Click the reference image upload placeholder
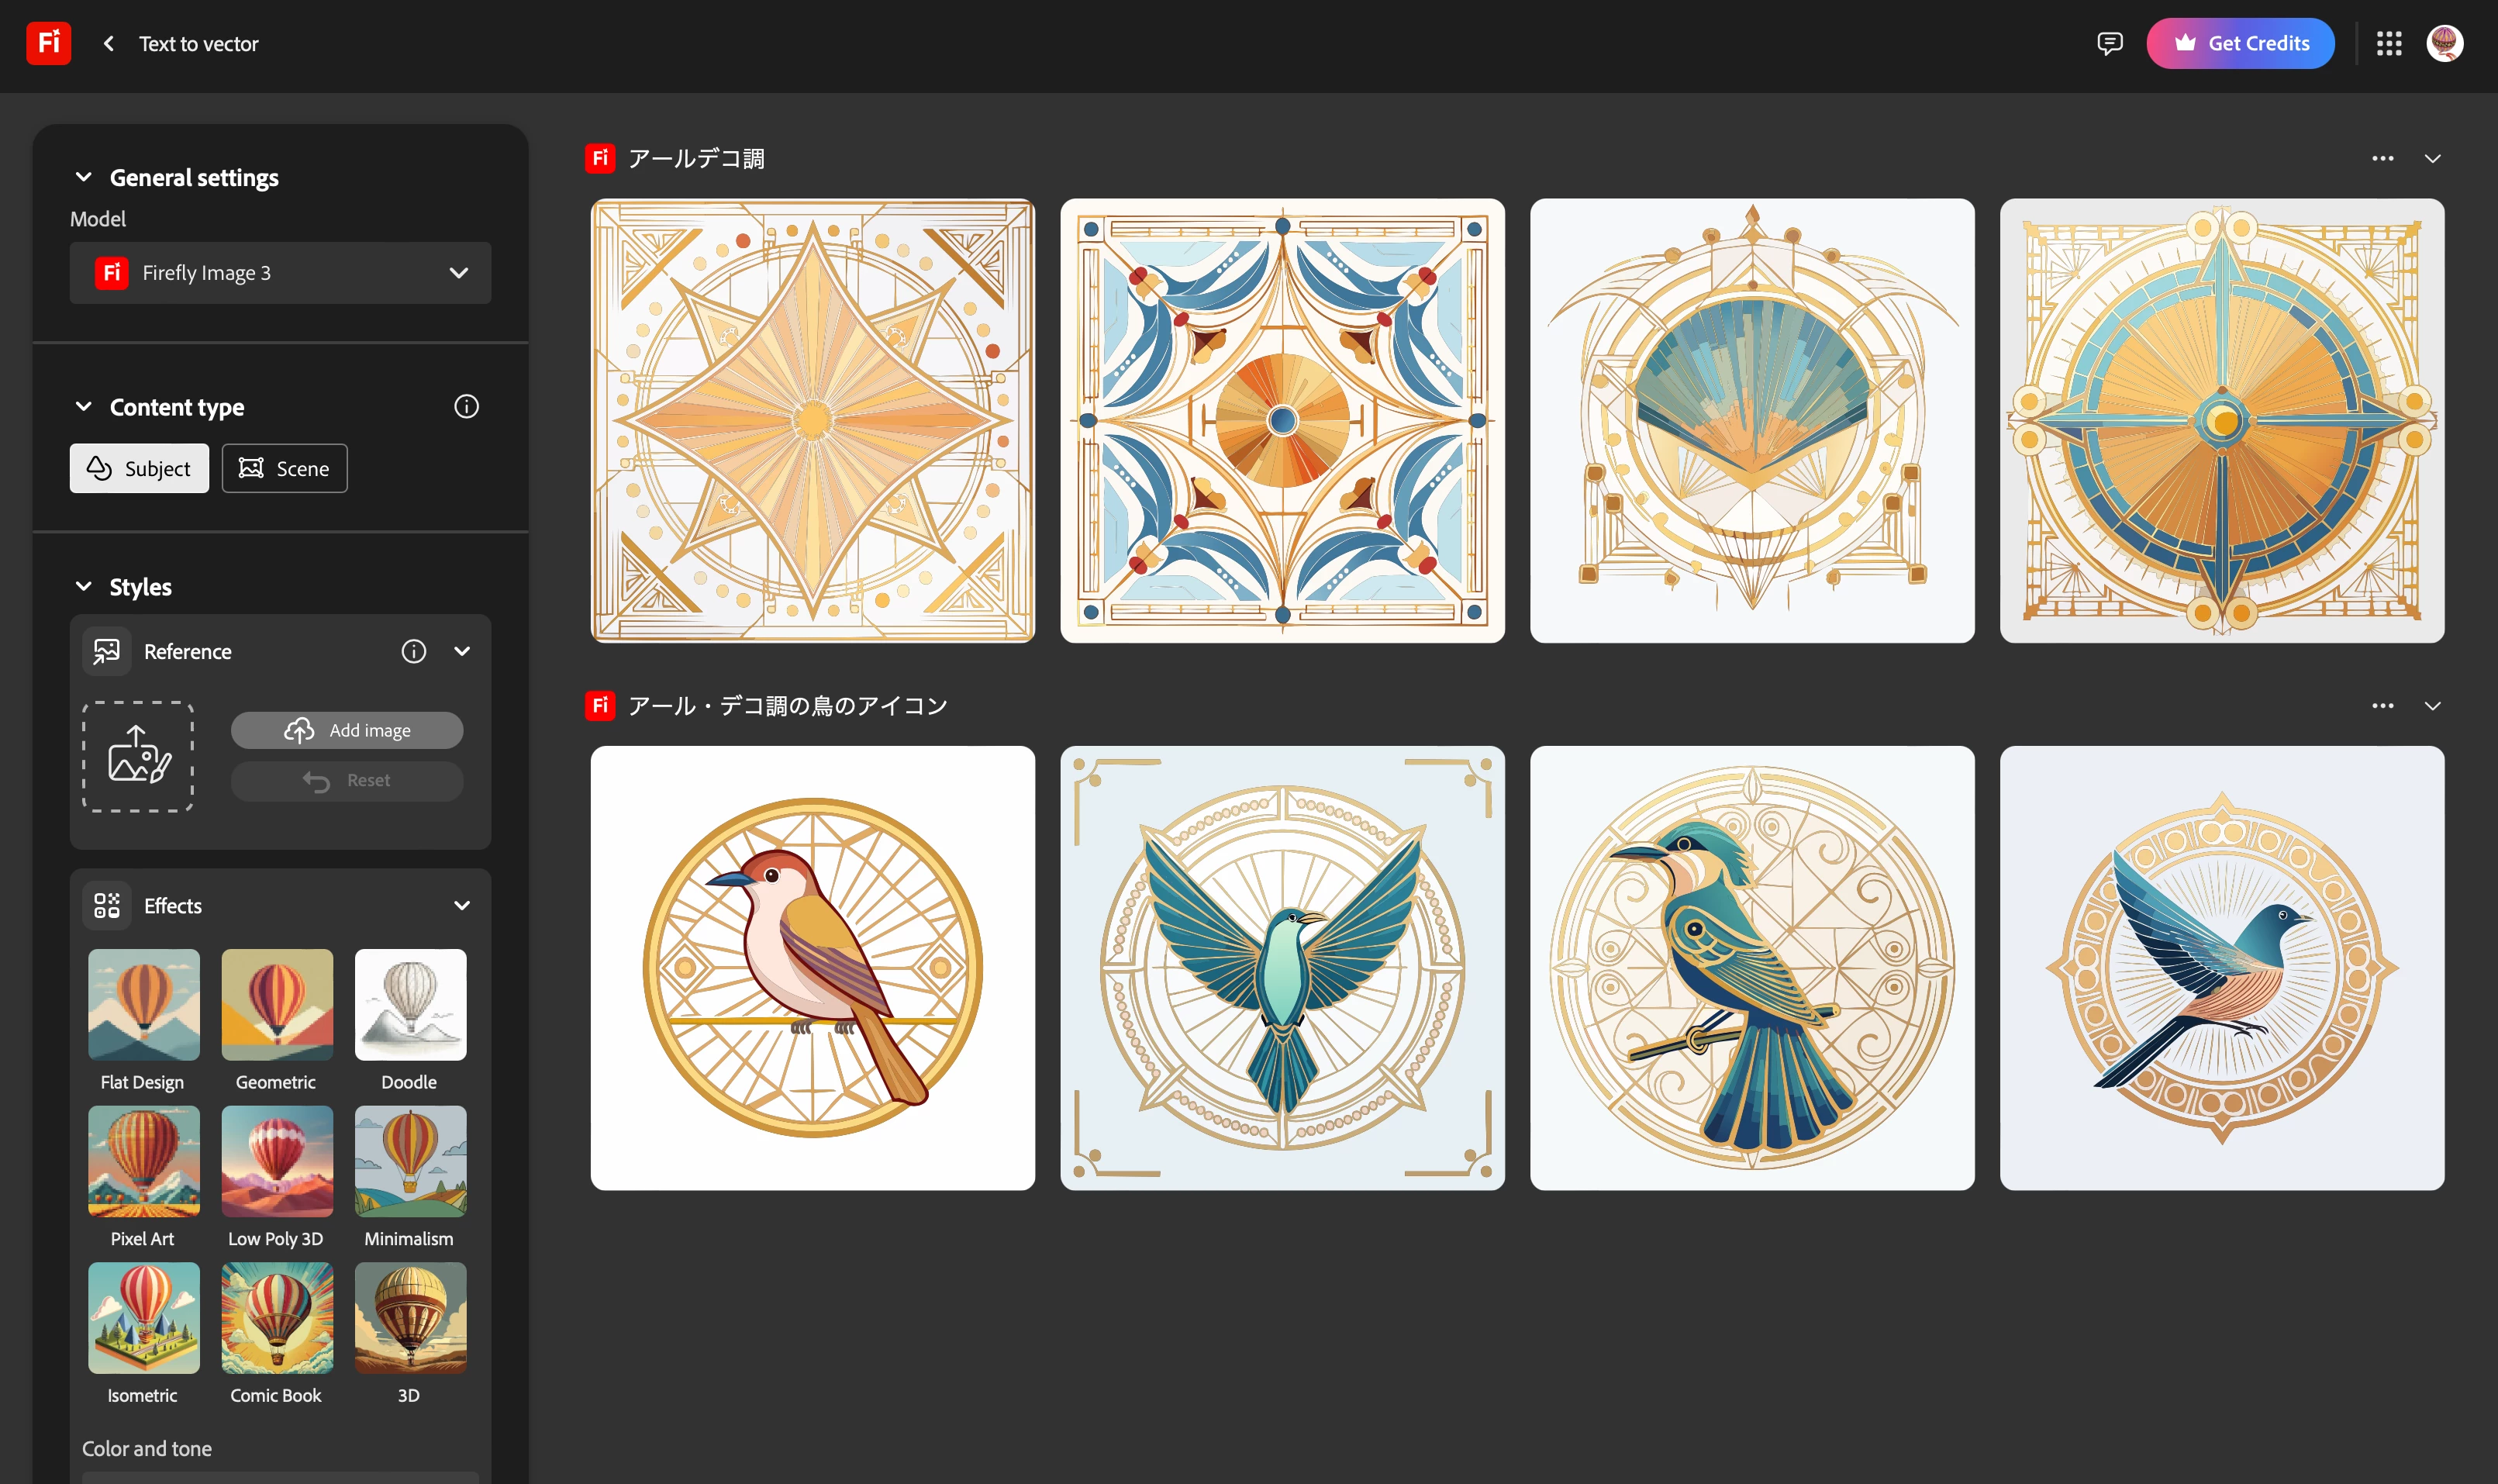 (x=138, y=756)
